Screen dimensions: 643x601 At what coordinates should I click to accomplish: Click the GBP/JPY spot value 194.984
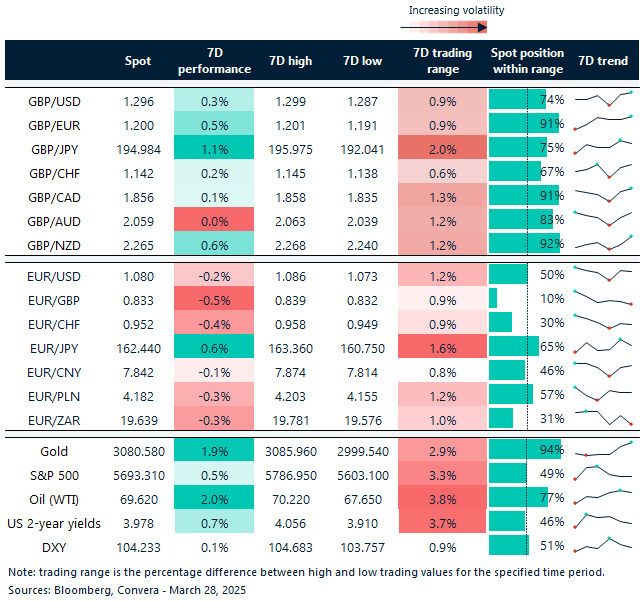139,150
